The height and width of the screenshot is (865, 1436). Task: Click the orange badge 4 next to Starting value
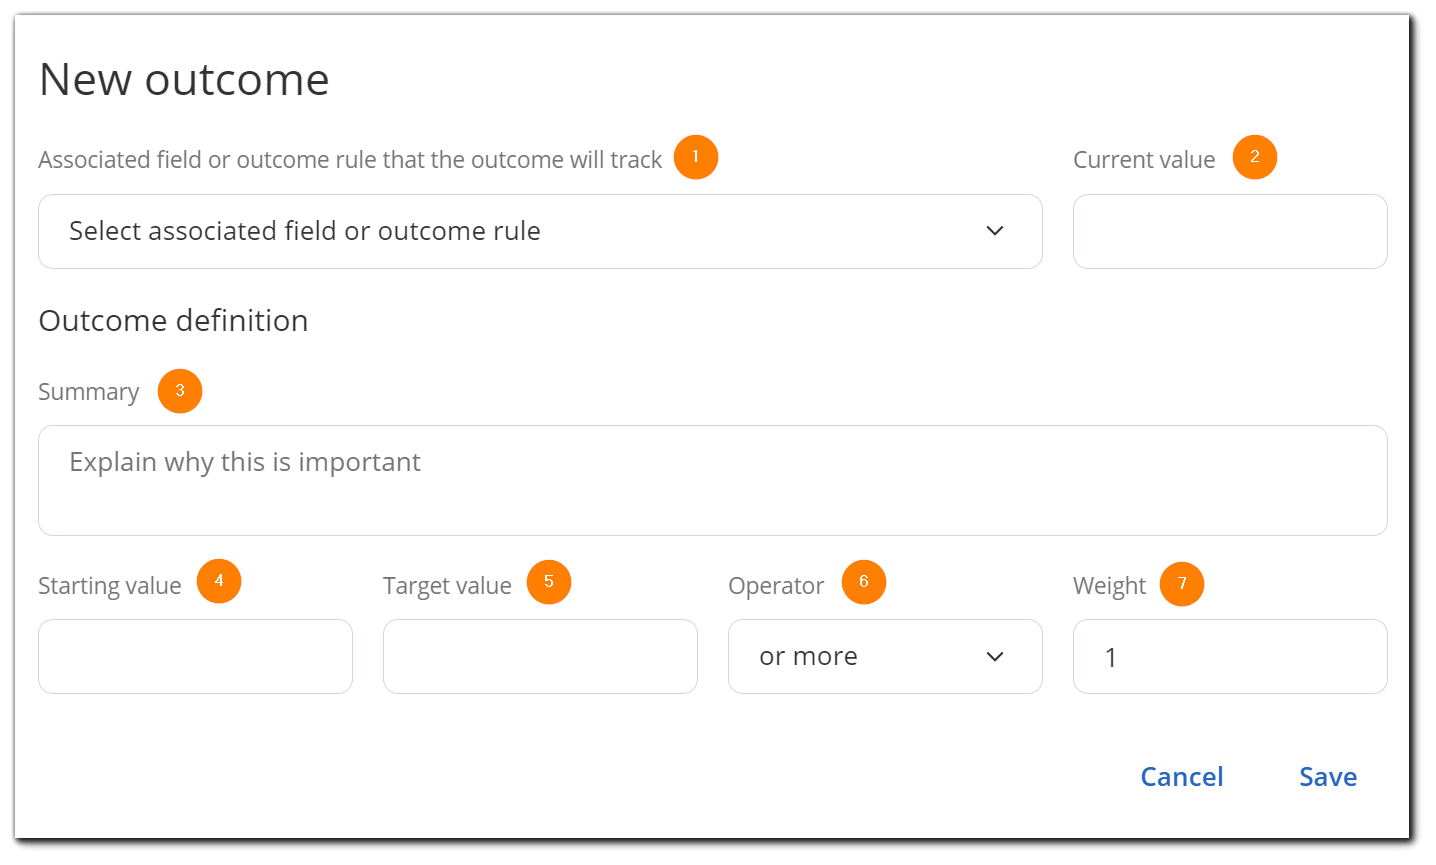pos(218,581)
